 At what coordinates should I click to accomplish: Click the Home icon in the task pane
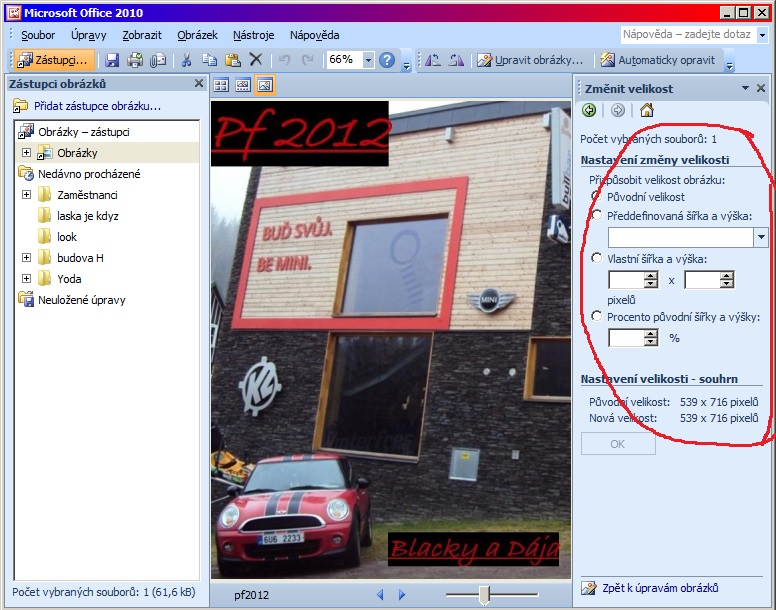click(646, 111)
